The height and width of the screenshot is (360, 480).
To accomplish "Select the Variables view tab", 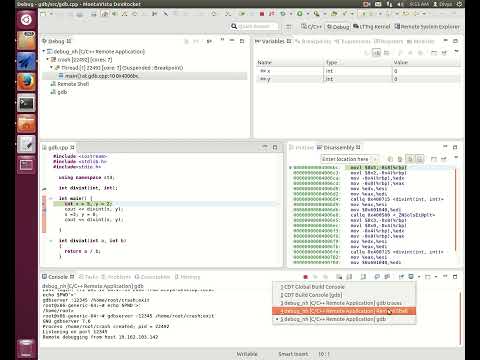I will (x=273, y=41).
